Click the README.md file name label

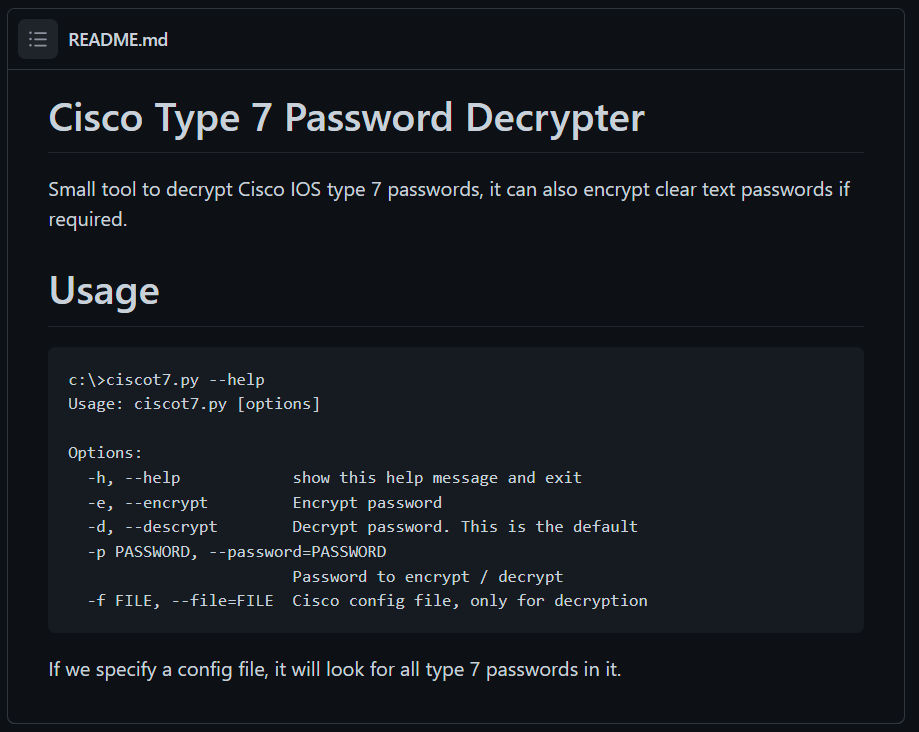coord(118,40)
